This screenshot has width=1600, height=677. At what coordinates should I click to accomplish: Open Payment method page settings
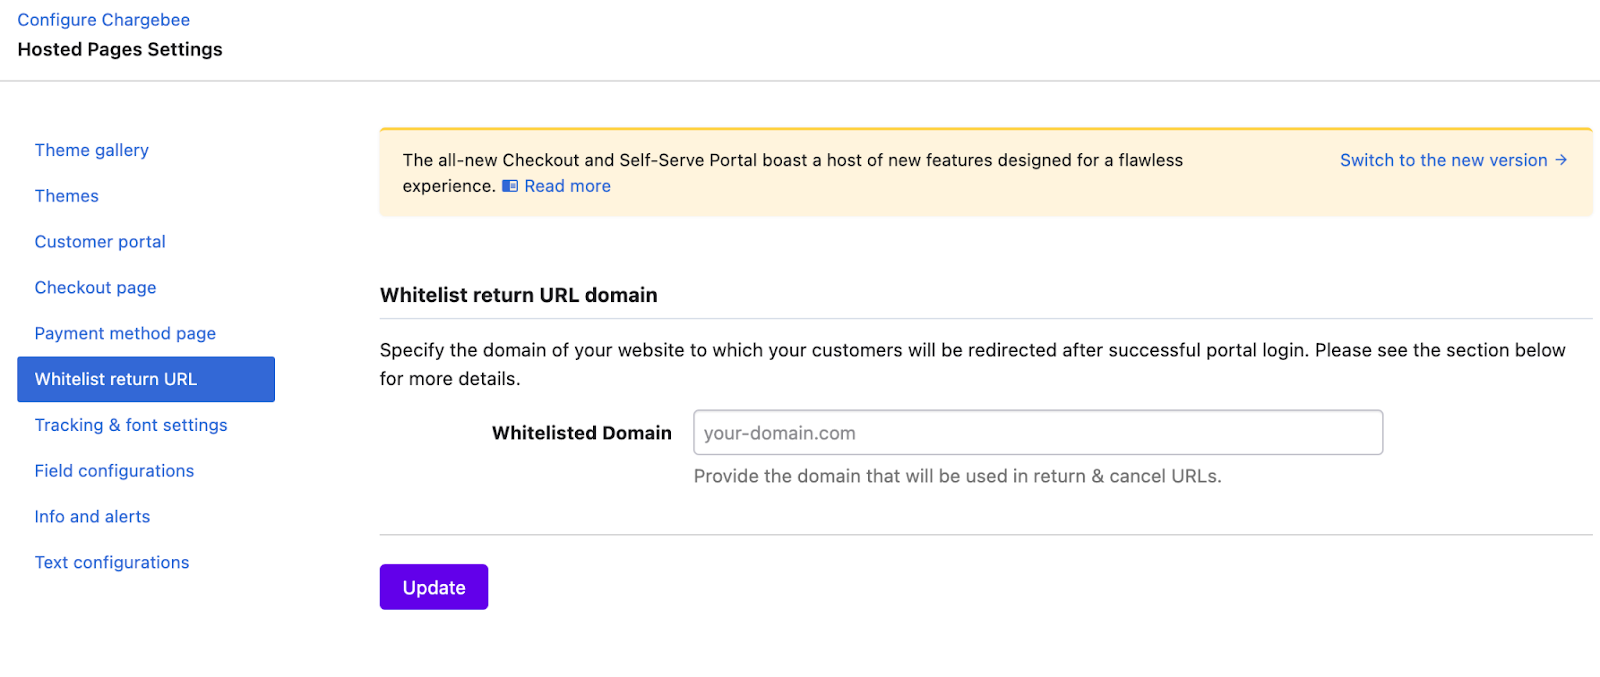(x=125, y=334)
